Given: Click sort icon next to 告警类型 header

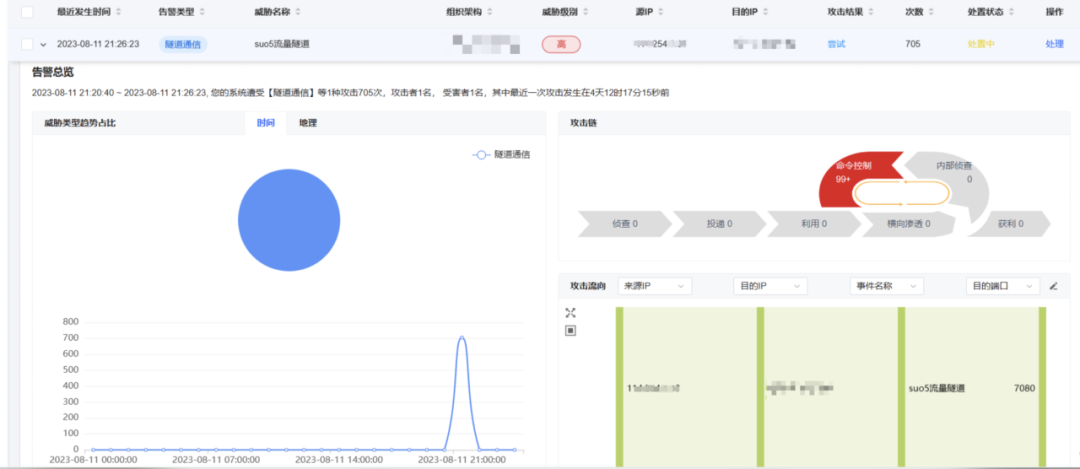Looking at the screenshot, I should (202, 12).
